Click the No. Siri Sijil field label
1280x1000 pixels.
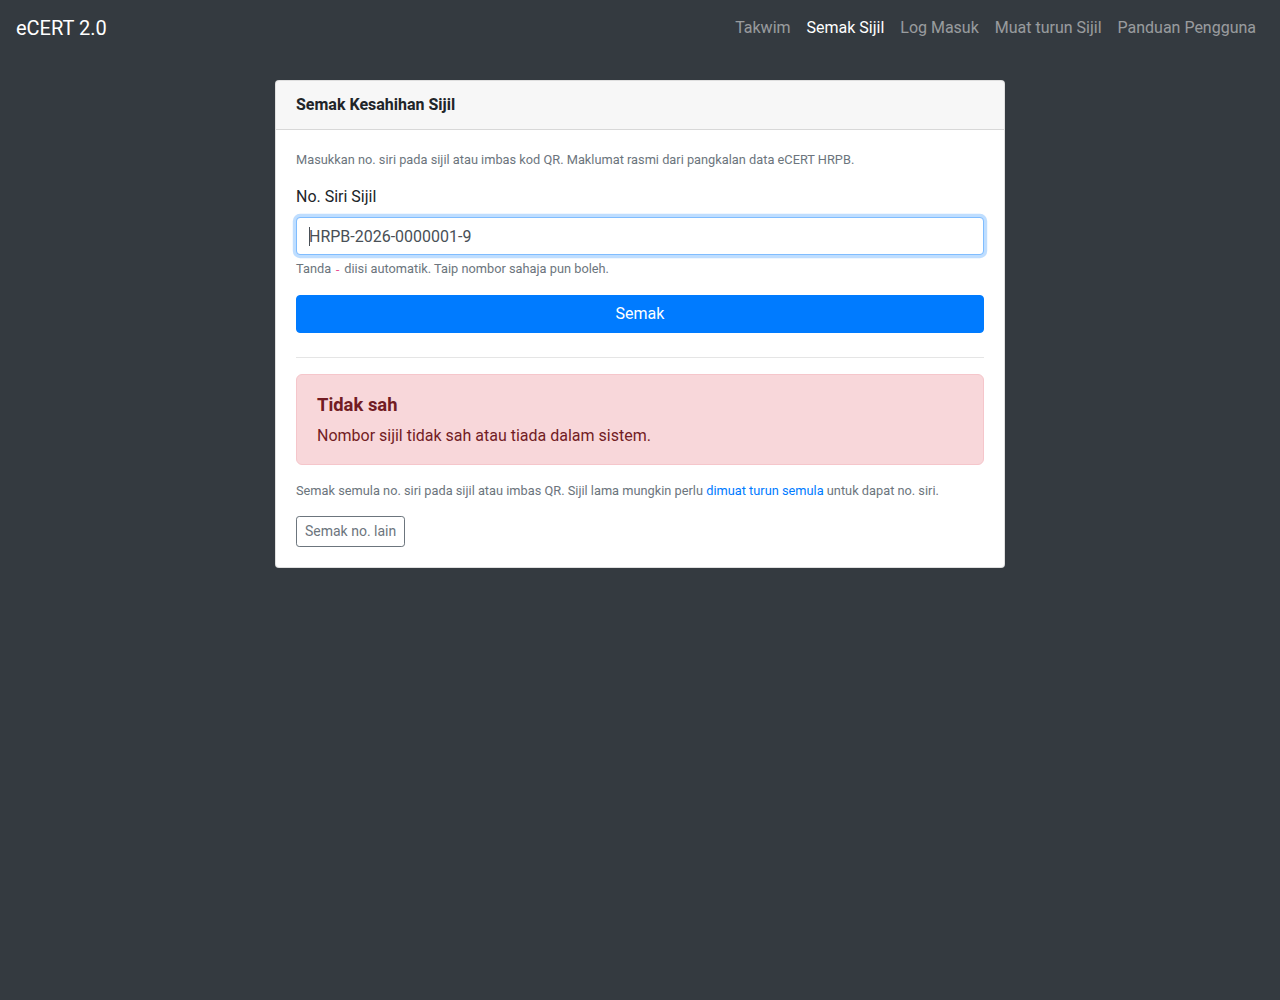point(336,197)
